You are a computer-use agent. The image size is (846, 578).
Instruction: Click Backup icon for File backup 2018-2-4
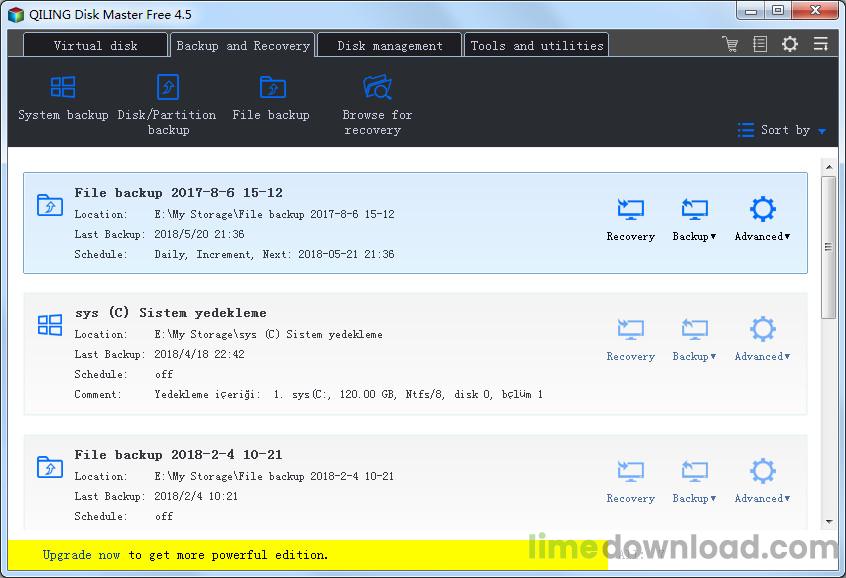(695, 471)
